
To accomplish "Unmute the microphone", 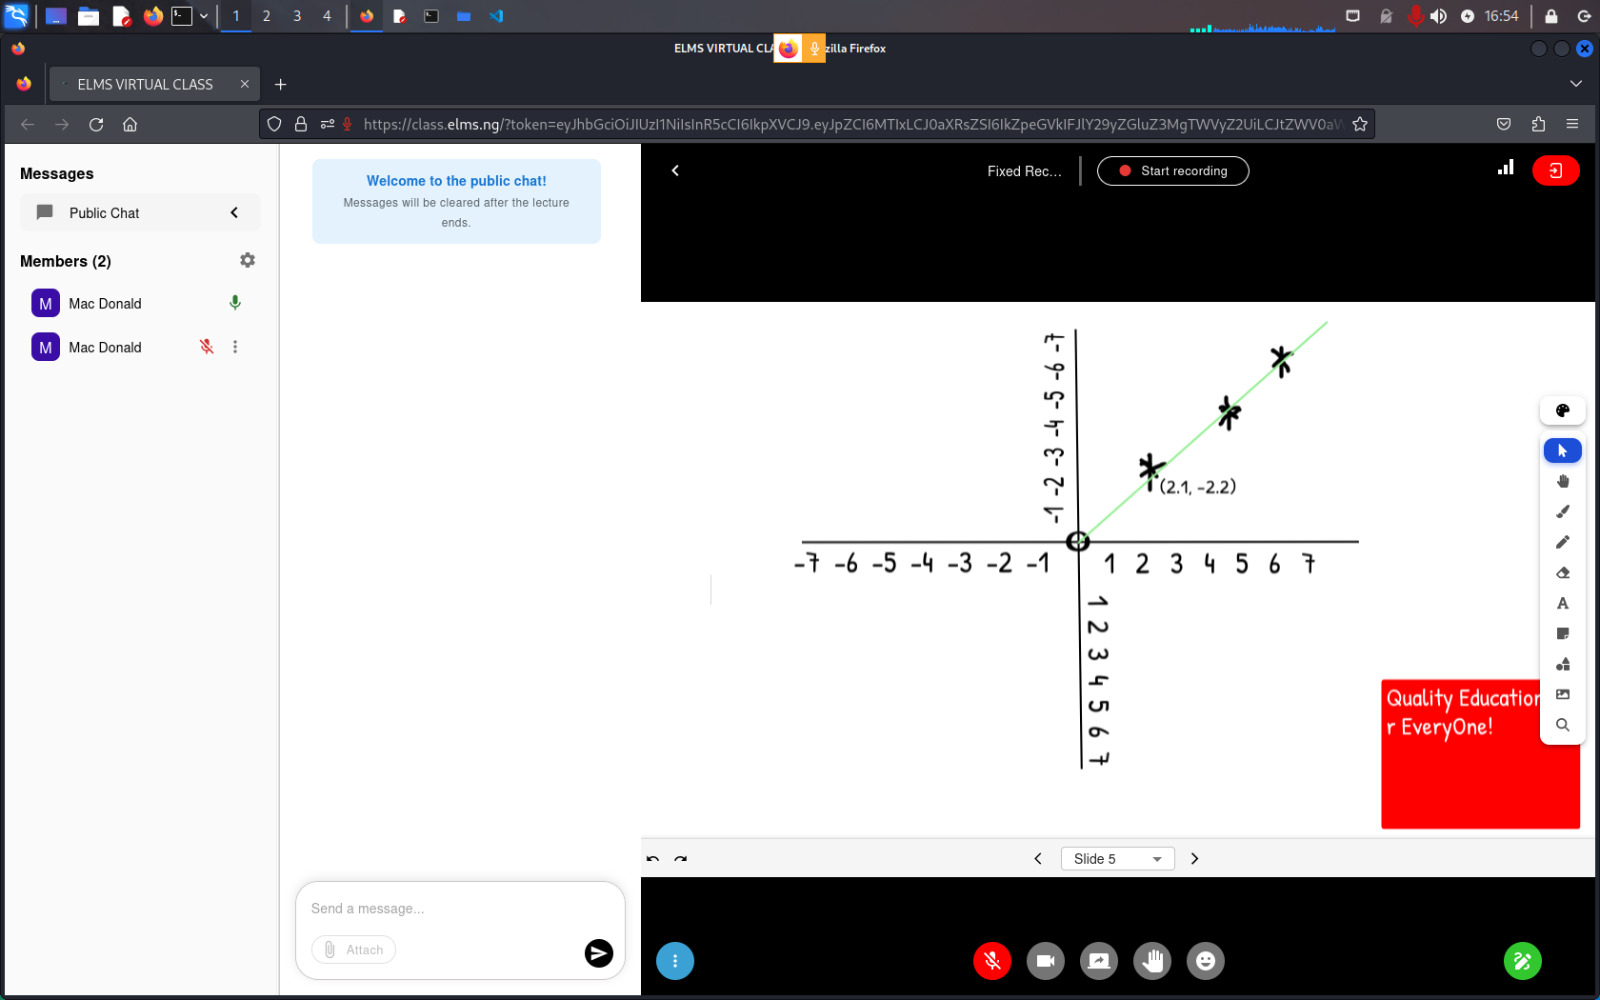I will click(x=991, y=961).
